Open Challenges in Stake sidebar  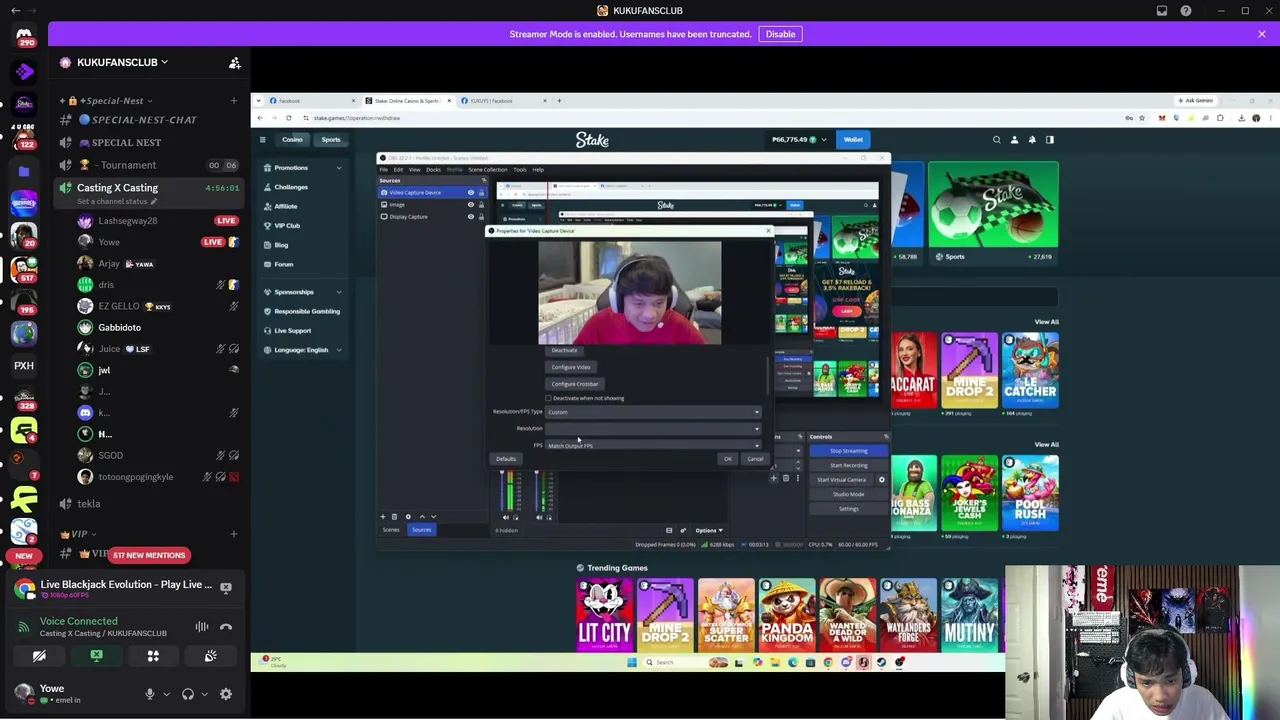tap(291, 187)
